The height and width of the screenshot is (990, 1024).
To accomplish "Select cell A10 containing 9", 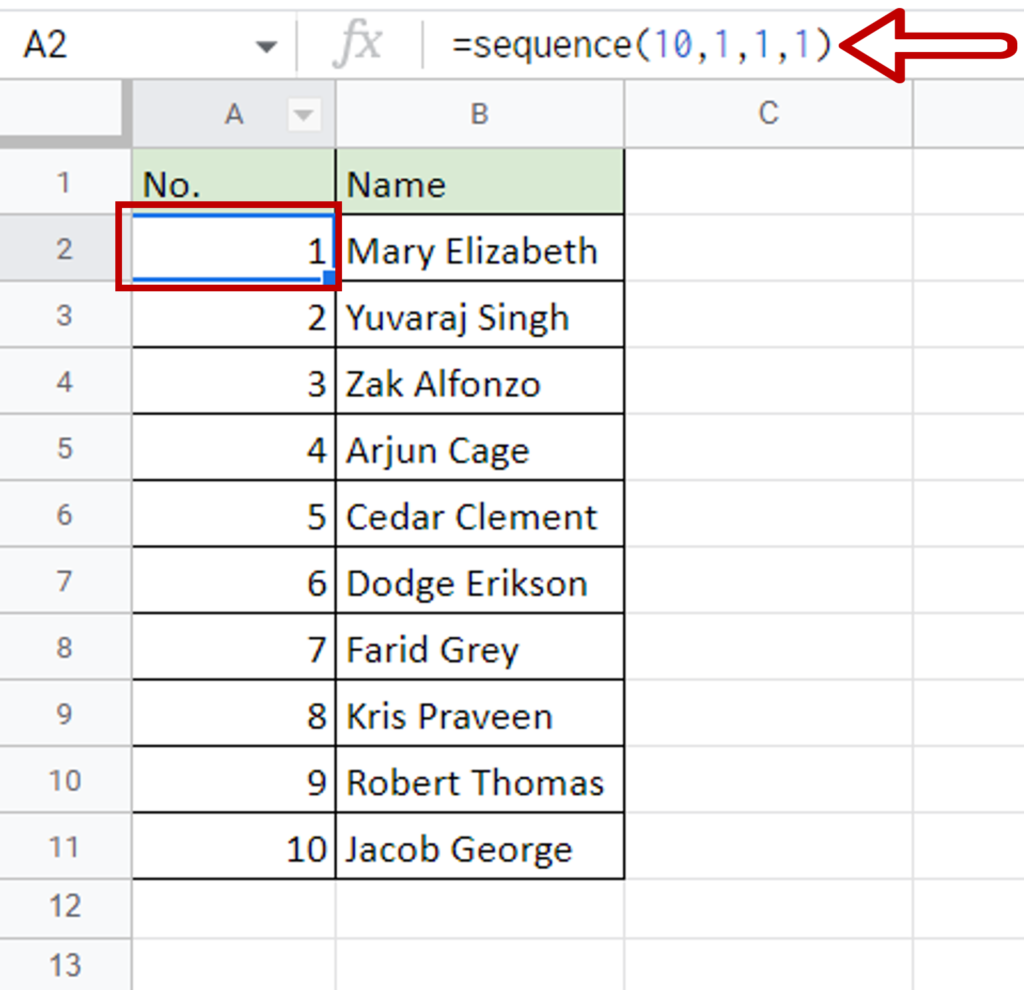I will coord(234,780).
